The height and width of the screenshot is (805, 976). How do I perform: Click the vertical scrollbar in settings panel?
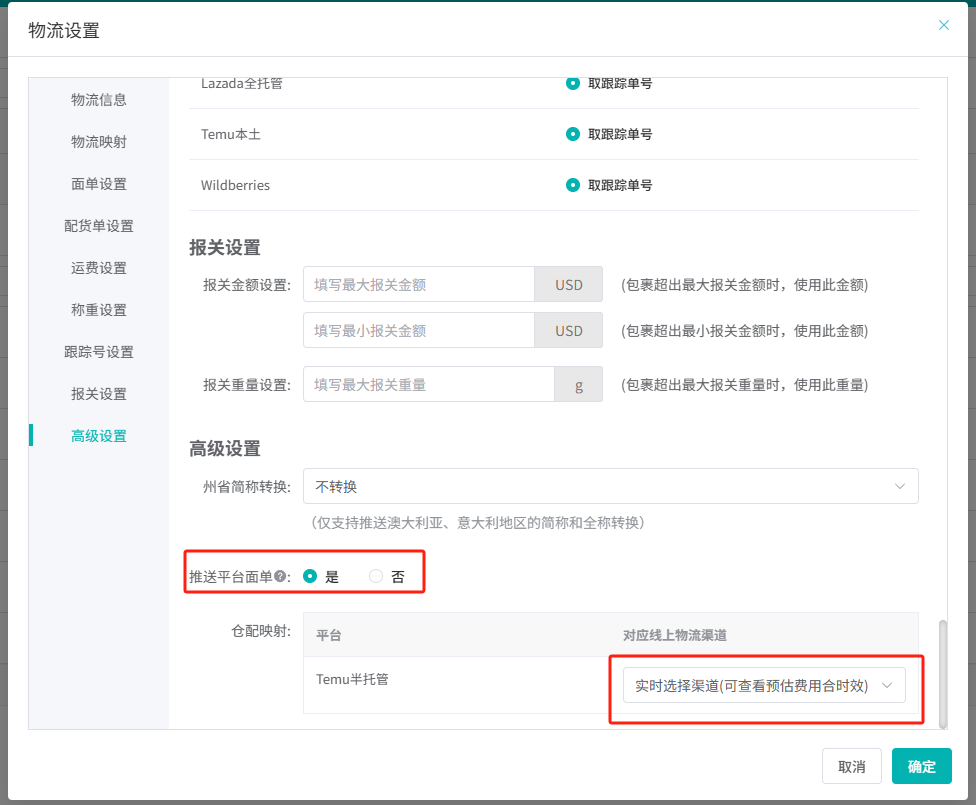[943, 673]
